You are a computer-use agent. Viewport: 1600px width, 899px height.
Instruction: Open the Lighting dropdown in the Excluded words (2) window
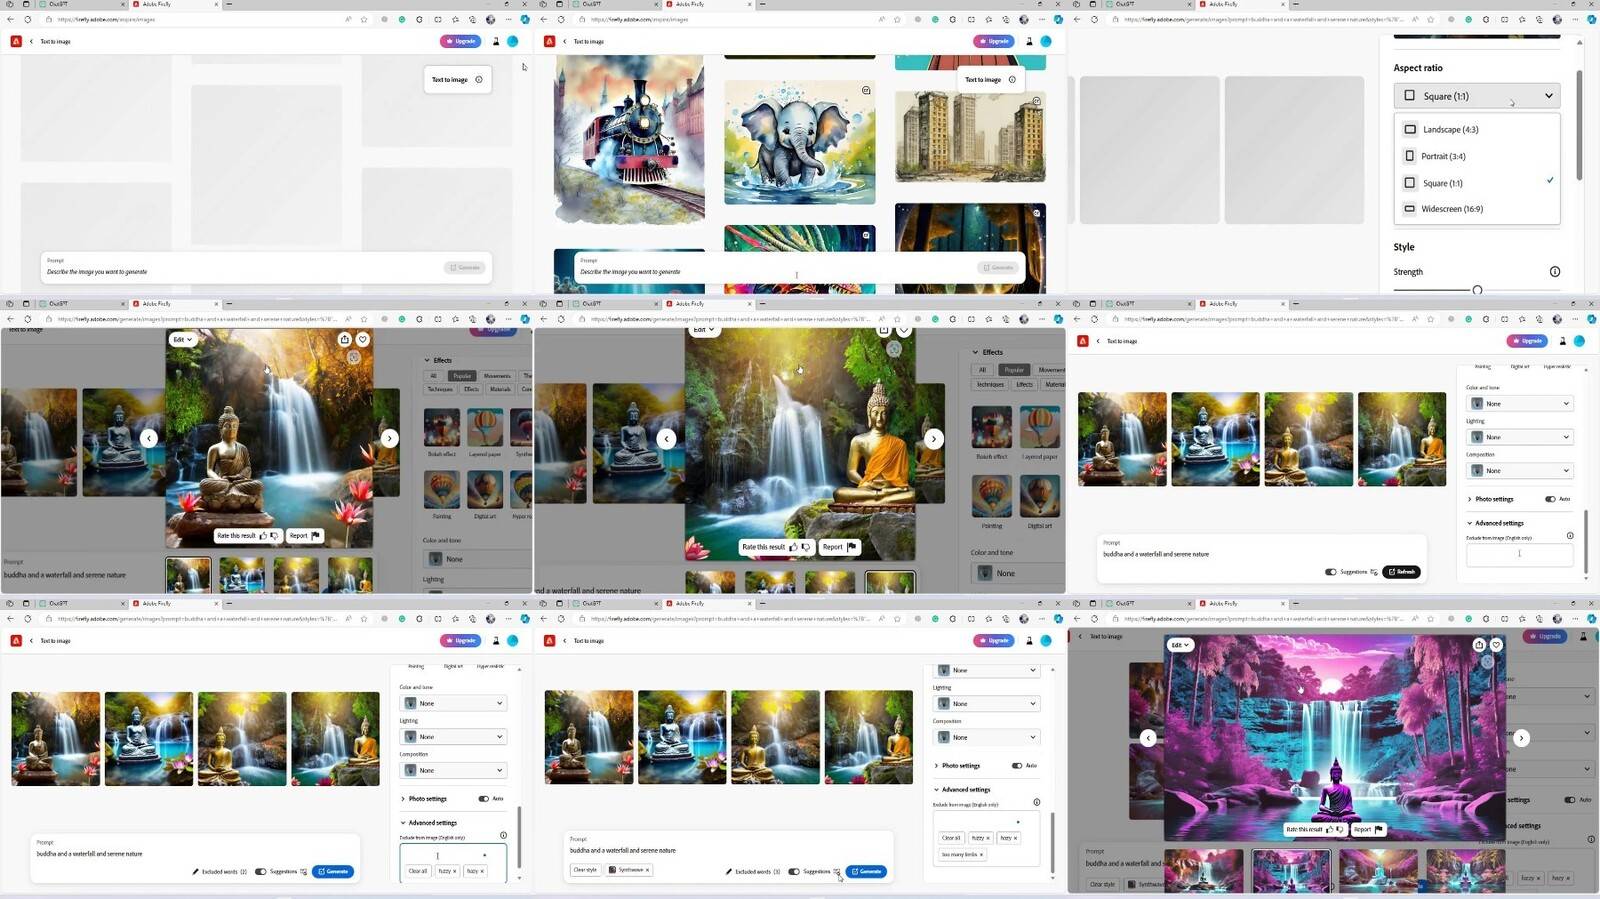pyautogui.click(x=453, y=737)
